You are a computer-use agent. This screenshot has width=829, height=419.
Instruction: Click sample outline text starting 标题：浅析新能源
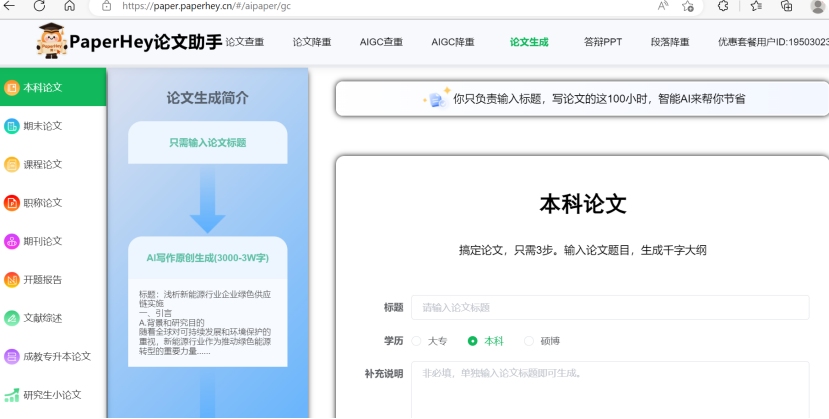coord(206,322)
